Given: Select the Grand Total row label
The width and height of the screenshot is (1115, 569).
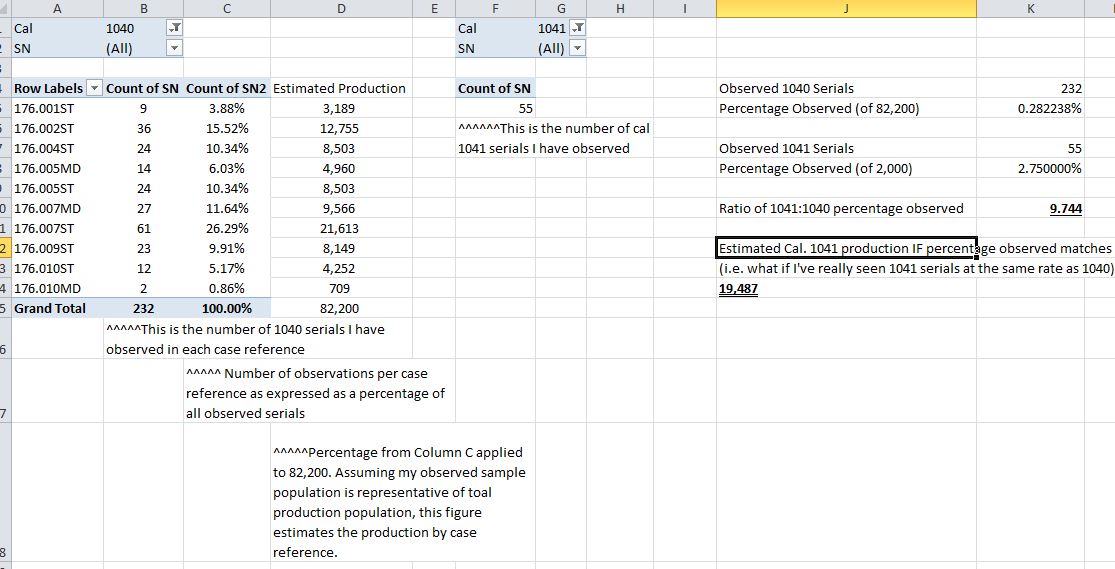Looking at the screenshot, I should (x=50, y=308).
